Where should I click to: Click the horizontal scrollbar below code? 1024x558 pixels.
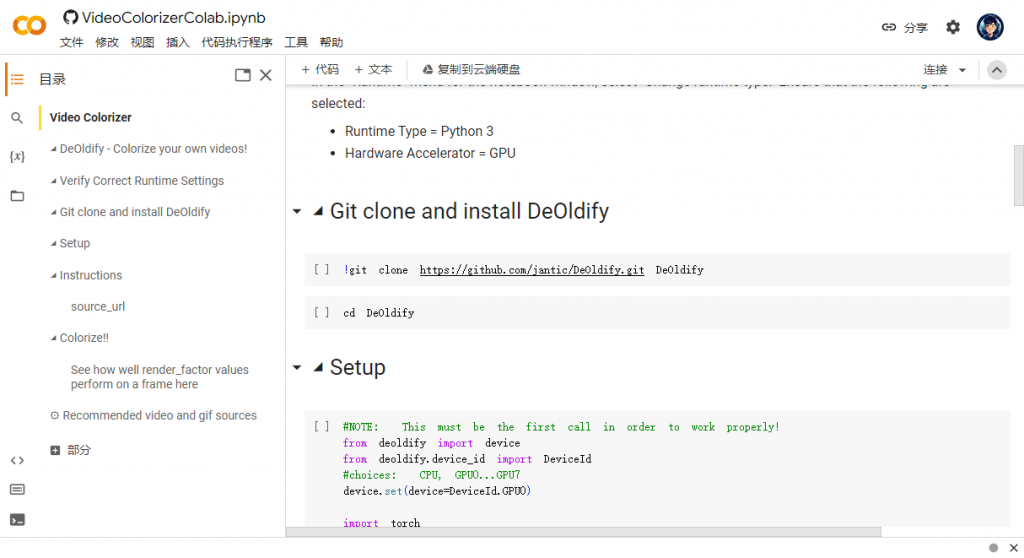[x=583, y=532]
